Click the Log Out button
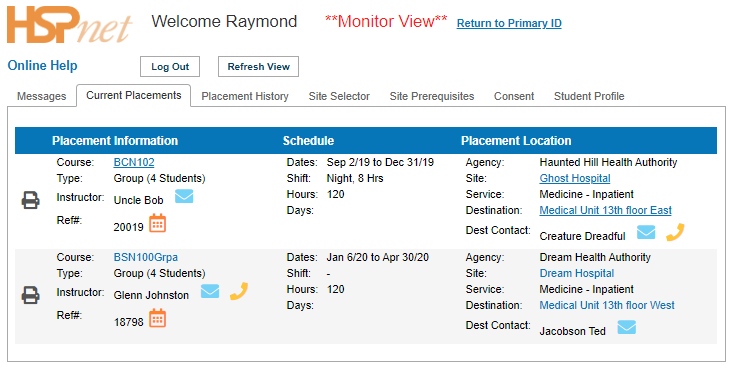 [170, 66]
